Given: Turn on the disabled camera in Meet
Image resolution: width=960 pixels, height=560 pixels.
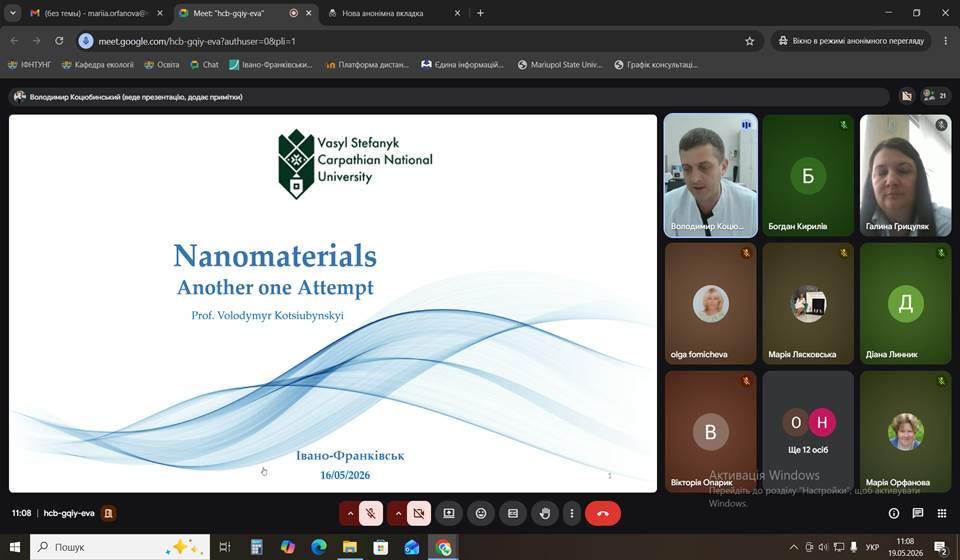Looking at the screenshot, I should 419,513.
